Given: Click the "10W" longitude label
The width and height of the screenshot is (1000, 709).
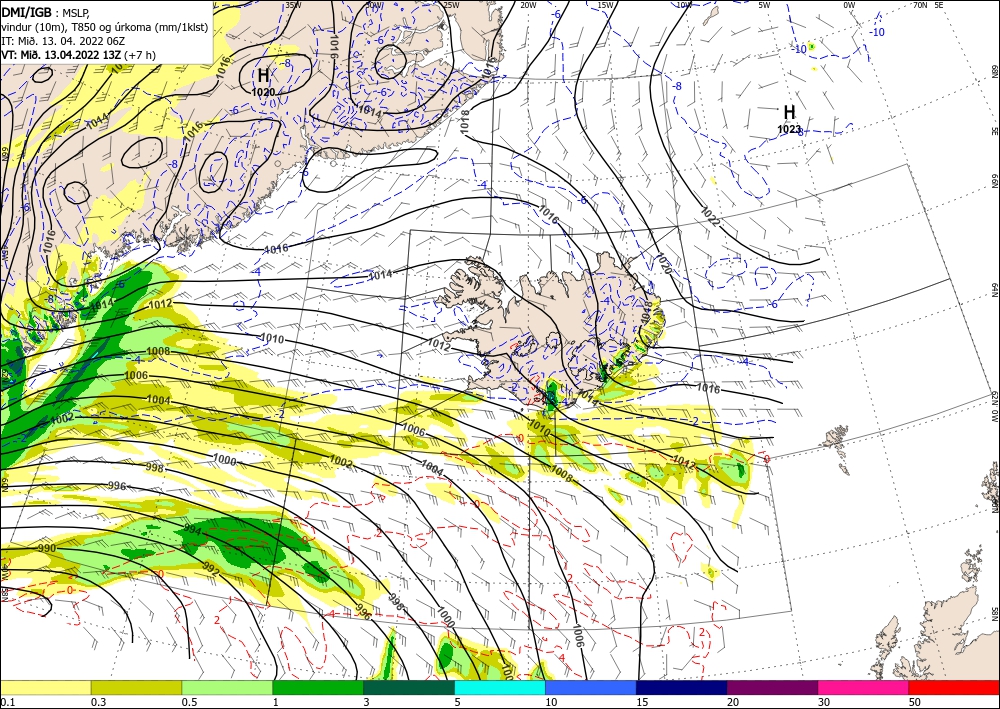Looking at the screenshot, I should (684, 5).
